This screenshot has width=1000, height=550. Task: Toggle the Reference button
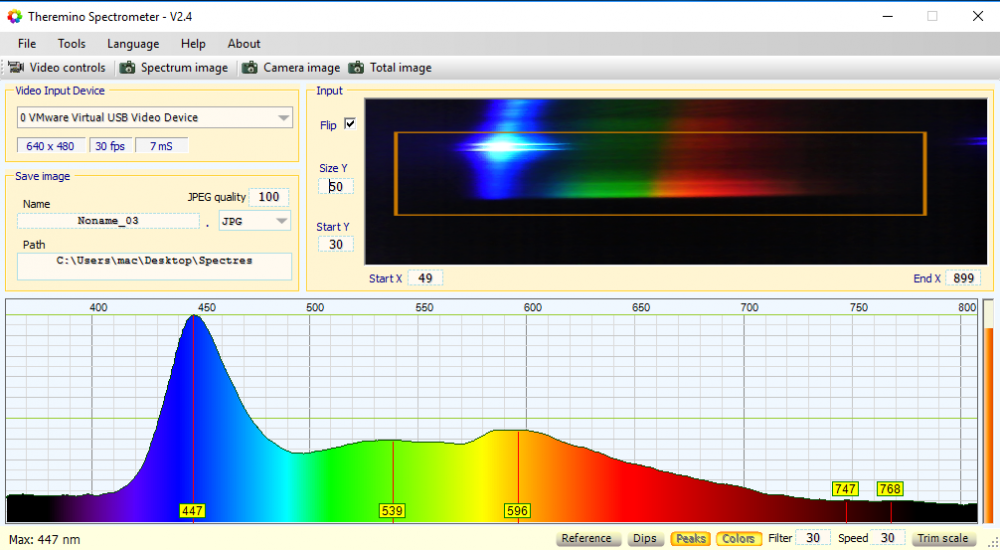pyautogui.click(x=587, y=539)
